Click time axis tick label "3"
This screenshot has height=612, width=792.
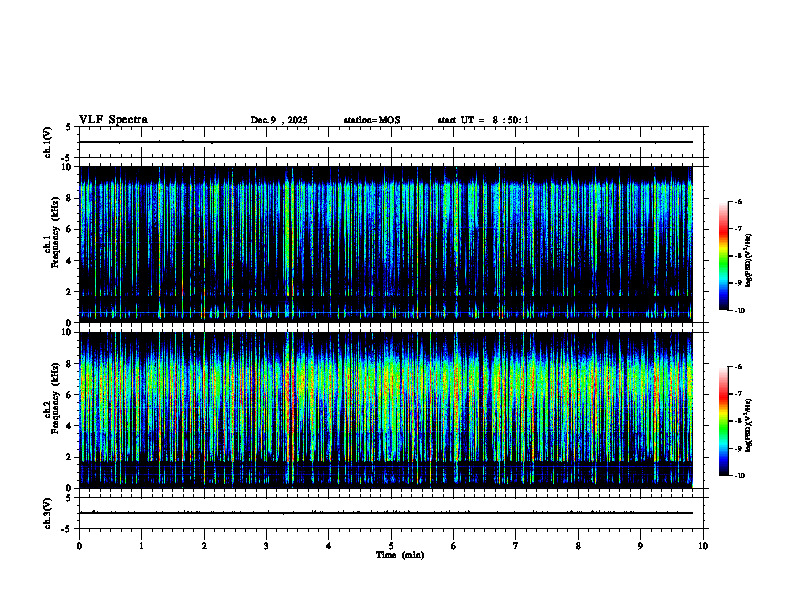266,546
